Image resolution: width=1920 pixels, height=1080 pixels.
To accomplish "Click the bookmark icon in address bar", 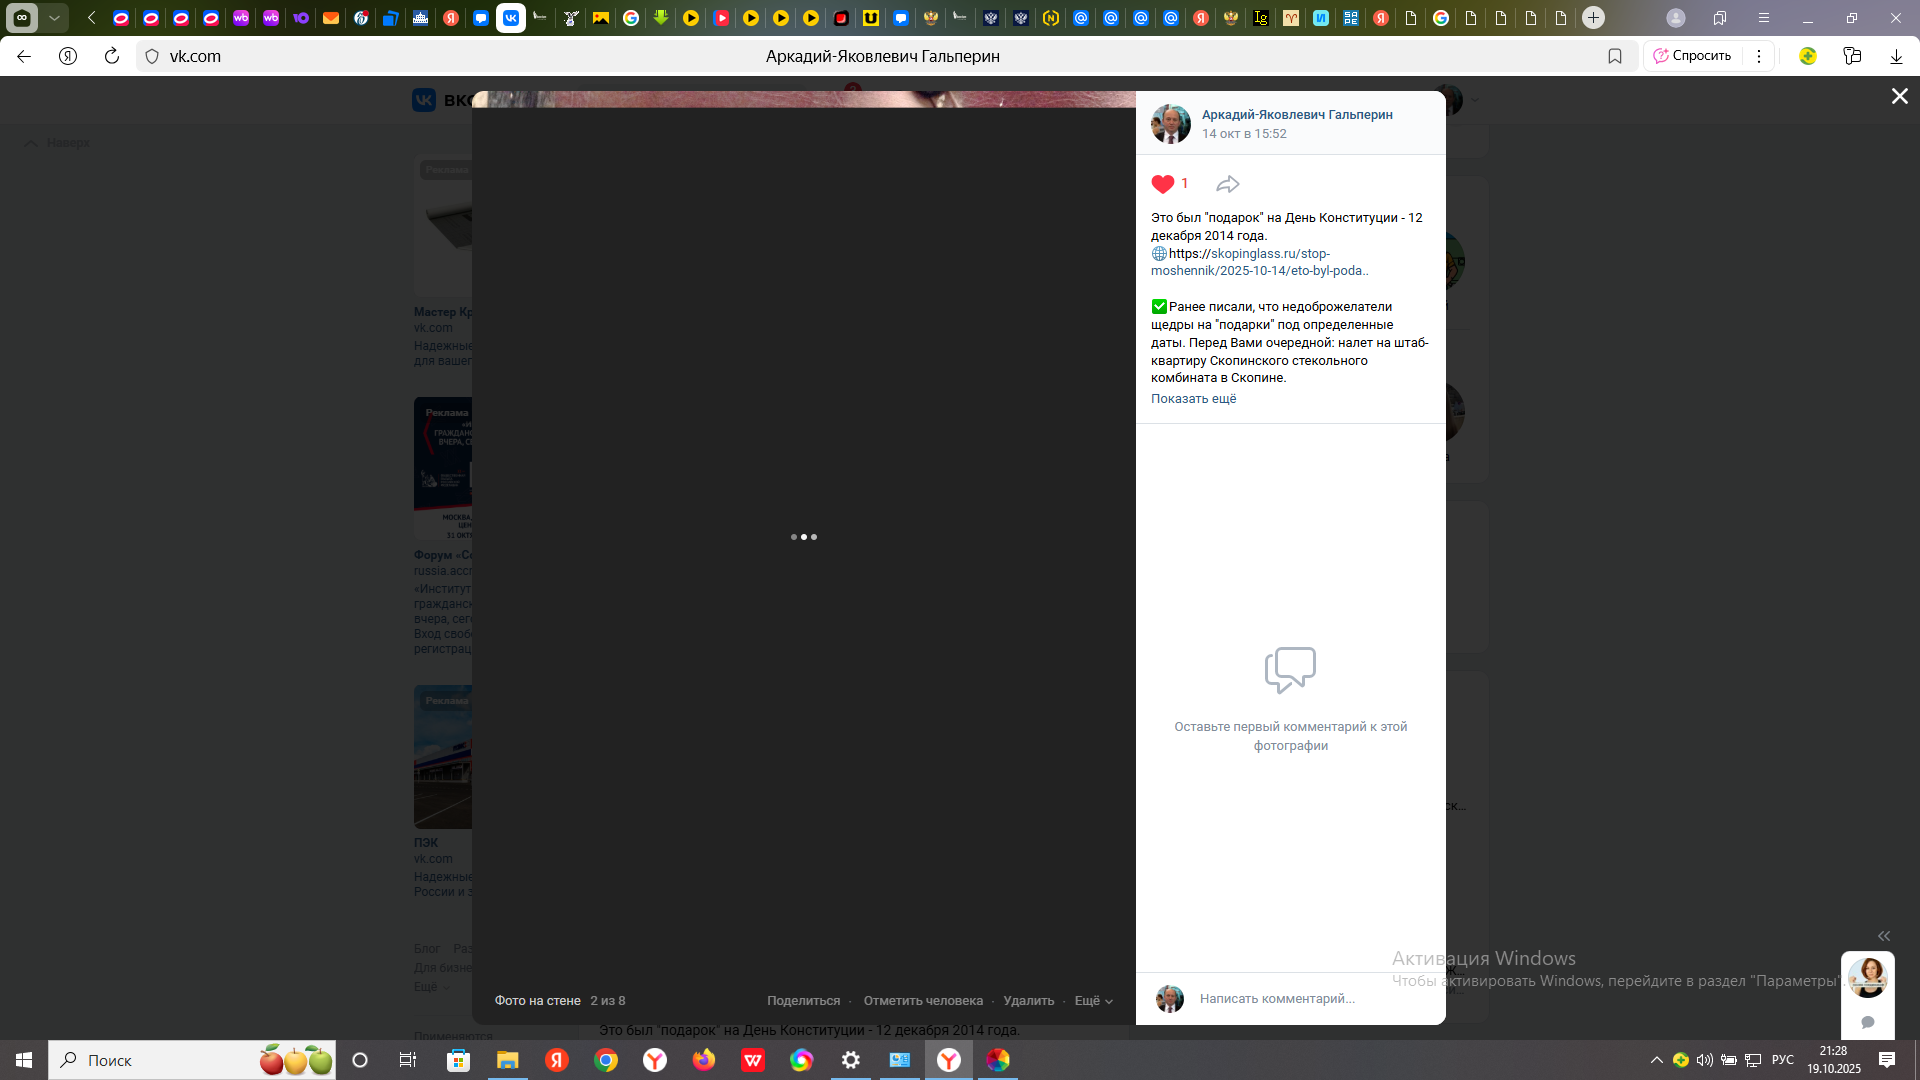I will click(1614, 56).
